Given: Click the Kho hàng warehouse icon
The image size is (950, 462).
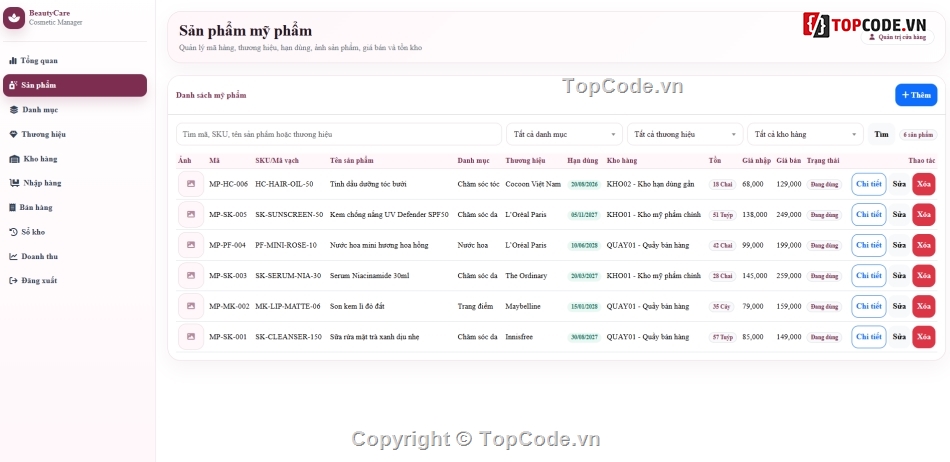Looking at the screenshot, I should coord(14,159).
